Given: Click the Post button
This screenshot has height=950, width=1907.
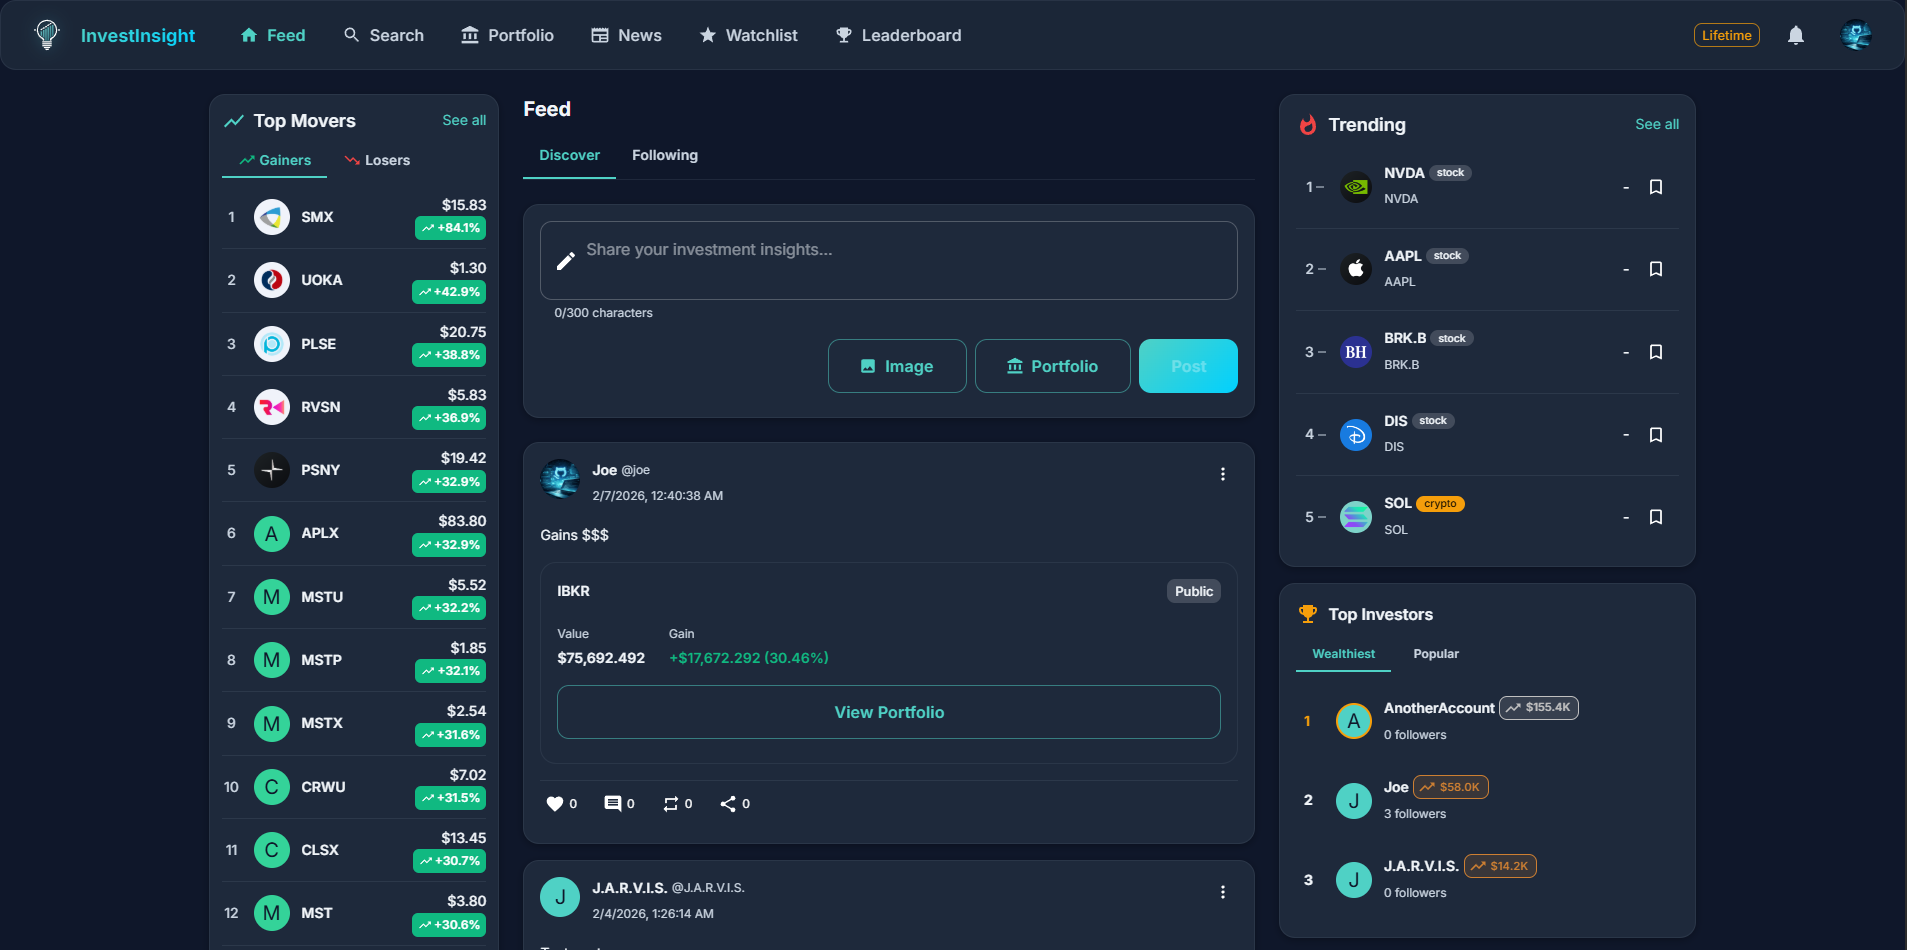Looking at the screenshot, I should pyautogui.click(x=1188, y=366).
